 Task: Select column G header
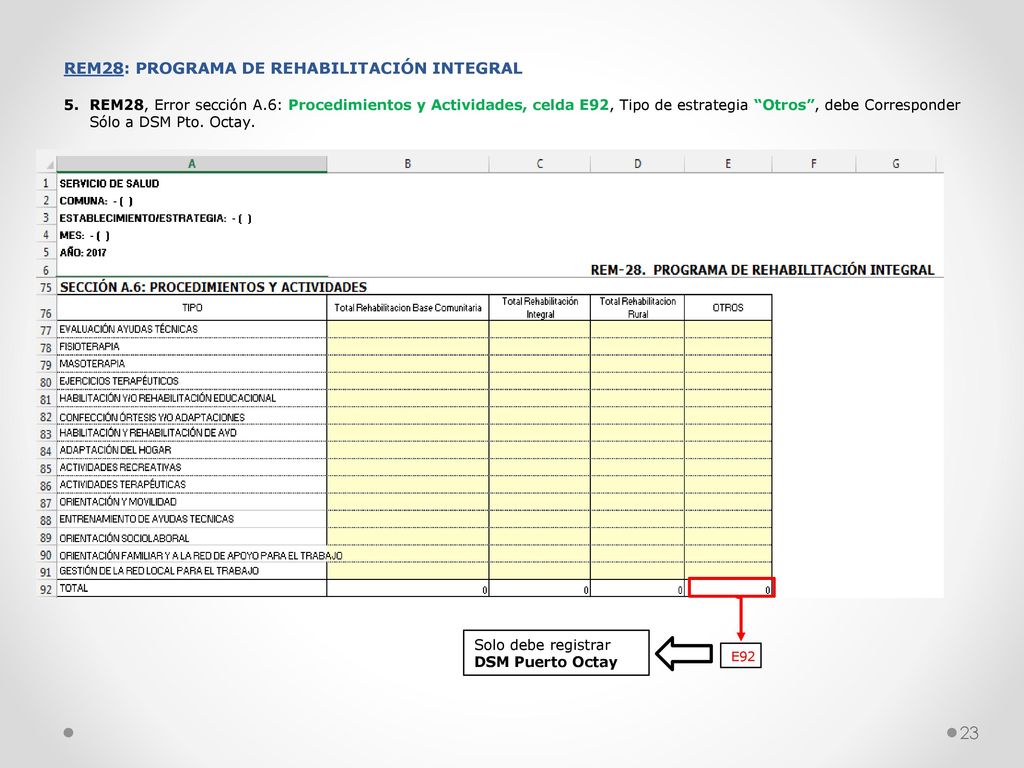[896, 164]
